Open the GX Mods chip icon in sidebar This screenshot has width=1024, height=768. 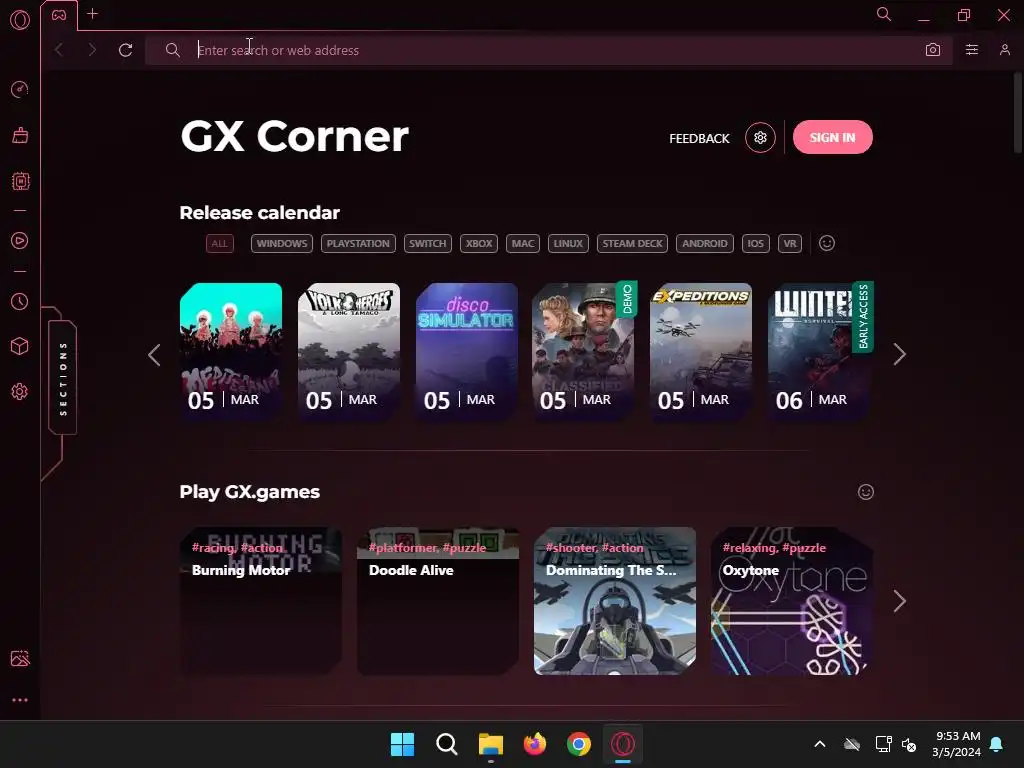pyautogui.click(x=20, y=181)
